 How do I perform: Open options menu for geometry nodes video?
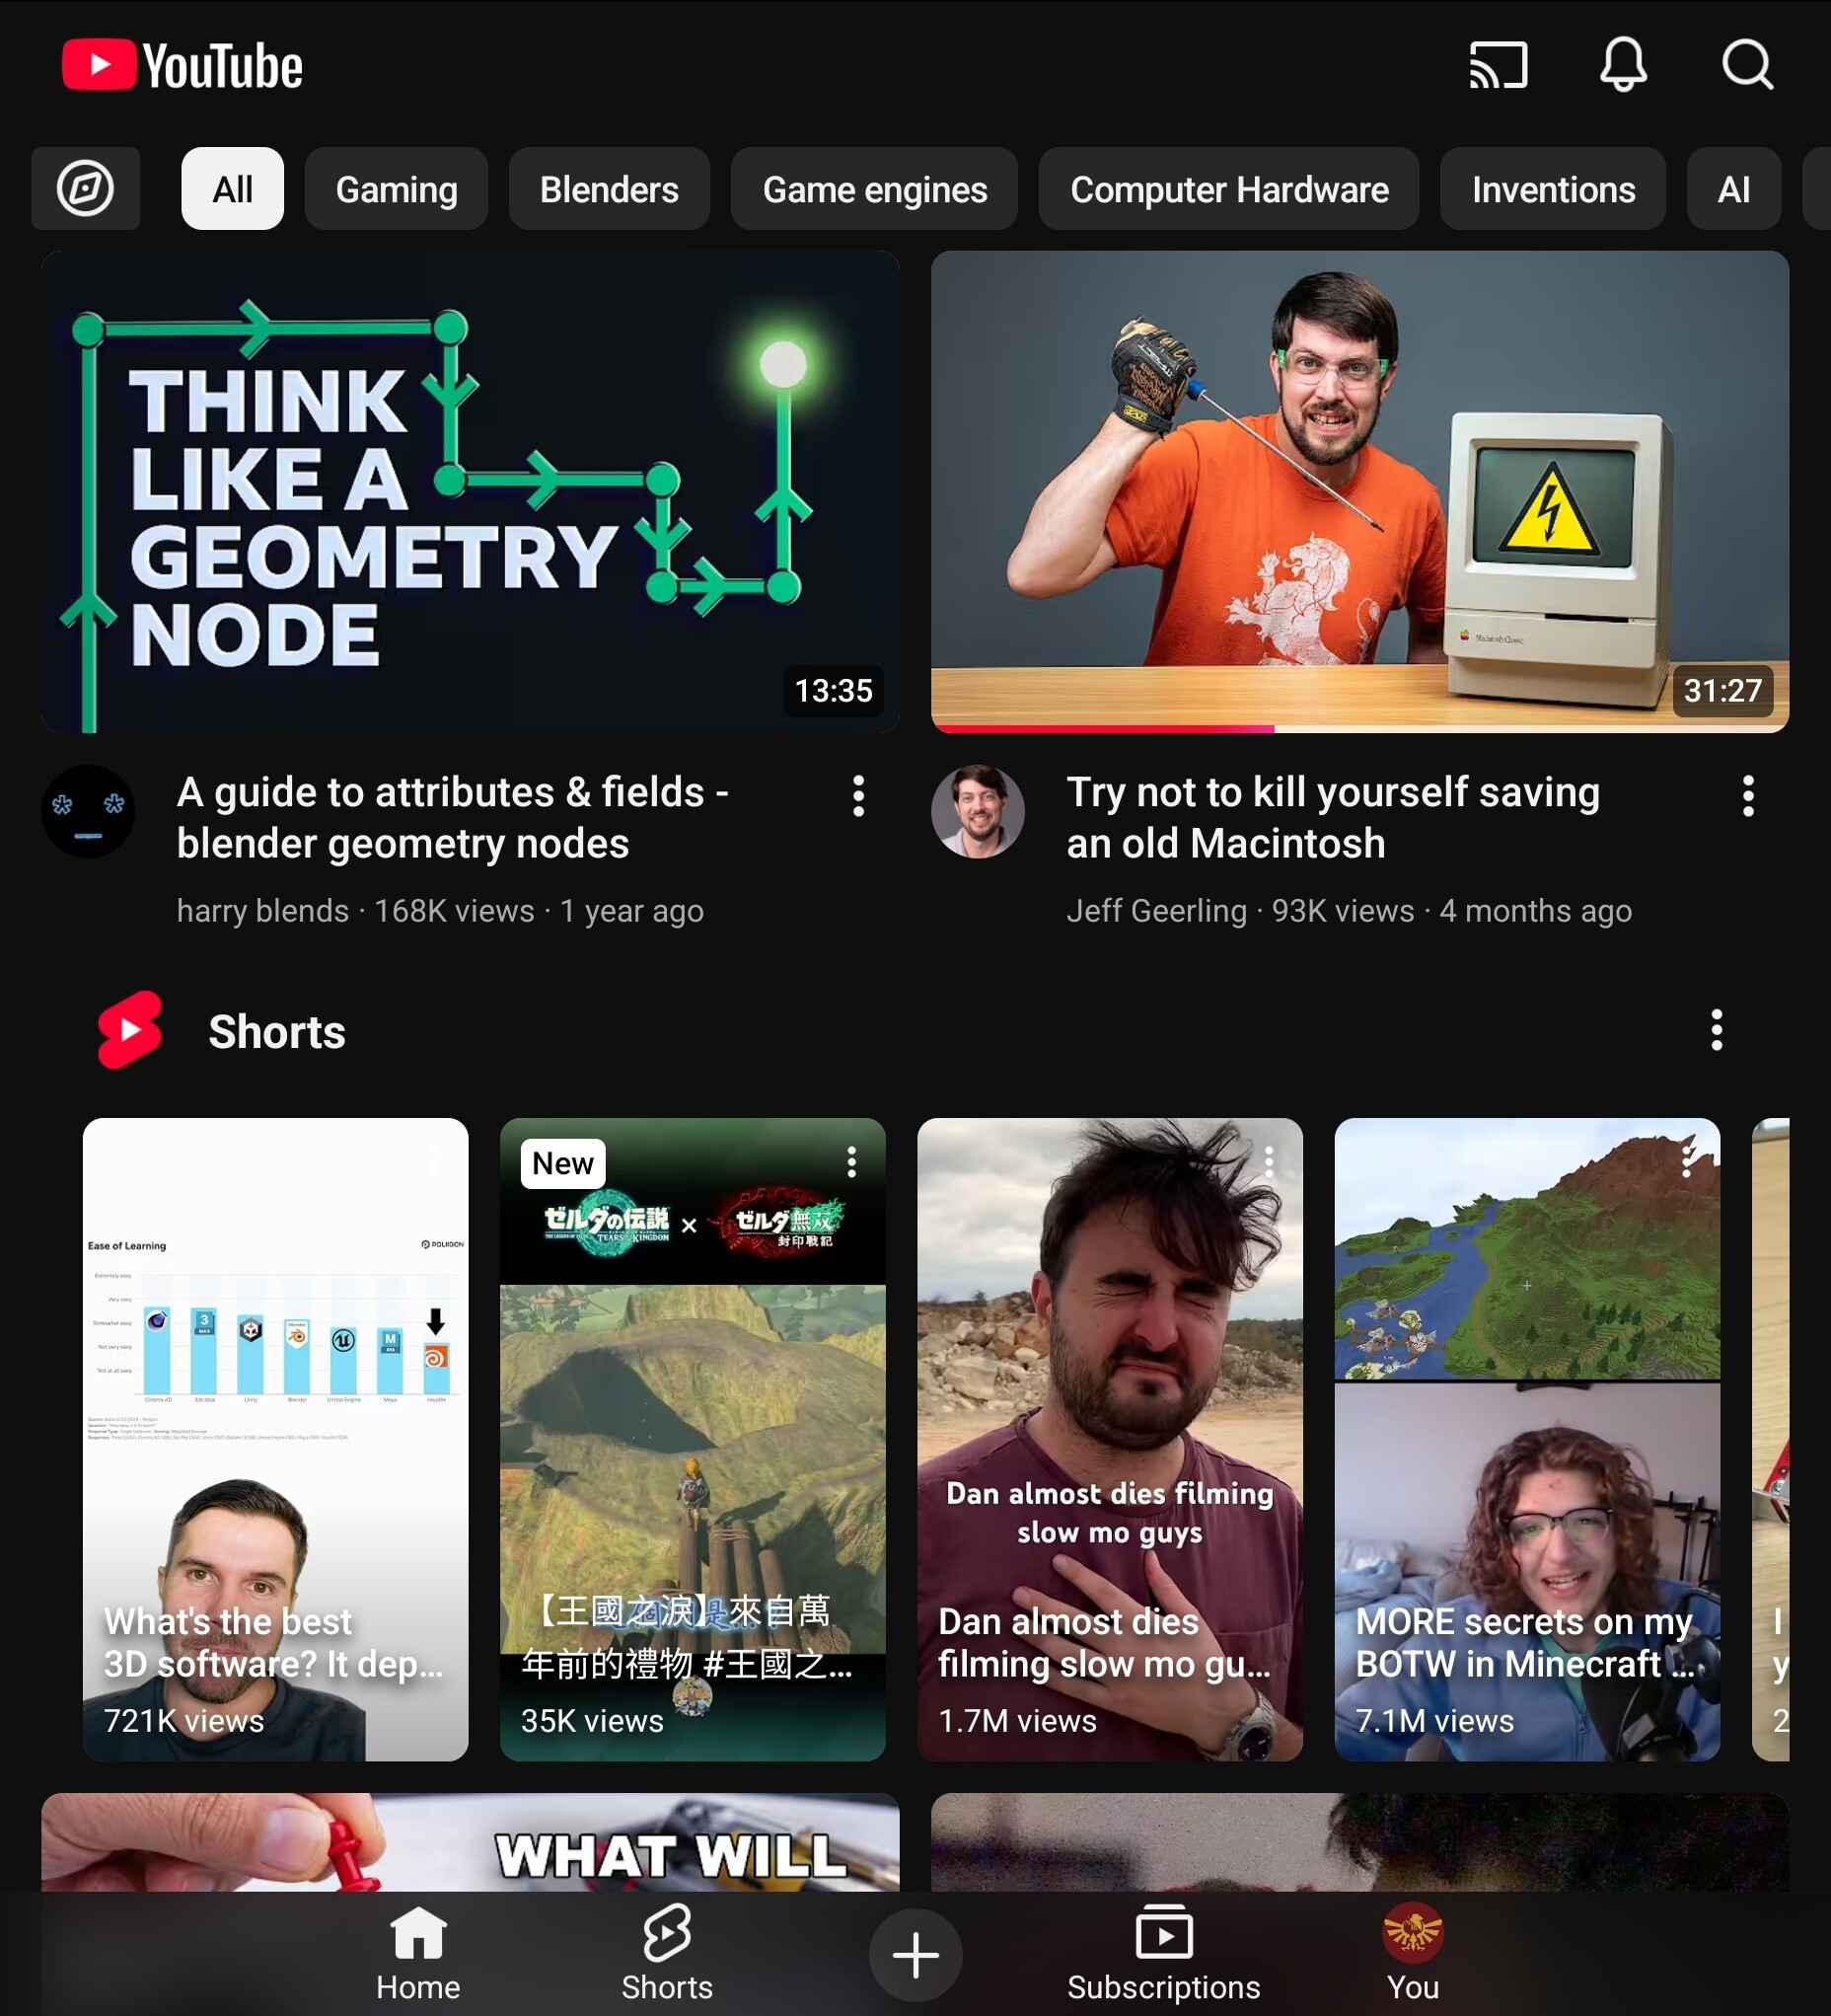pyautogui.click(x=858, y=796)
